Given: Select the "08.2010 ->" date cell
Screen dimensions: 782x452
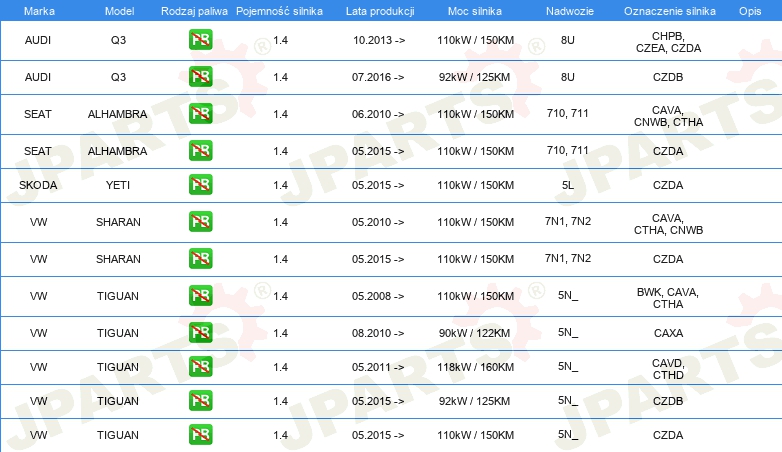Looking at the screenshot, I should click(x=378, y=333).
